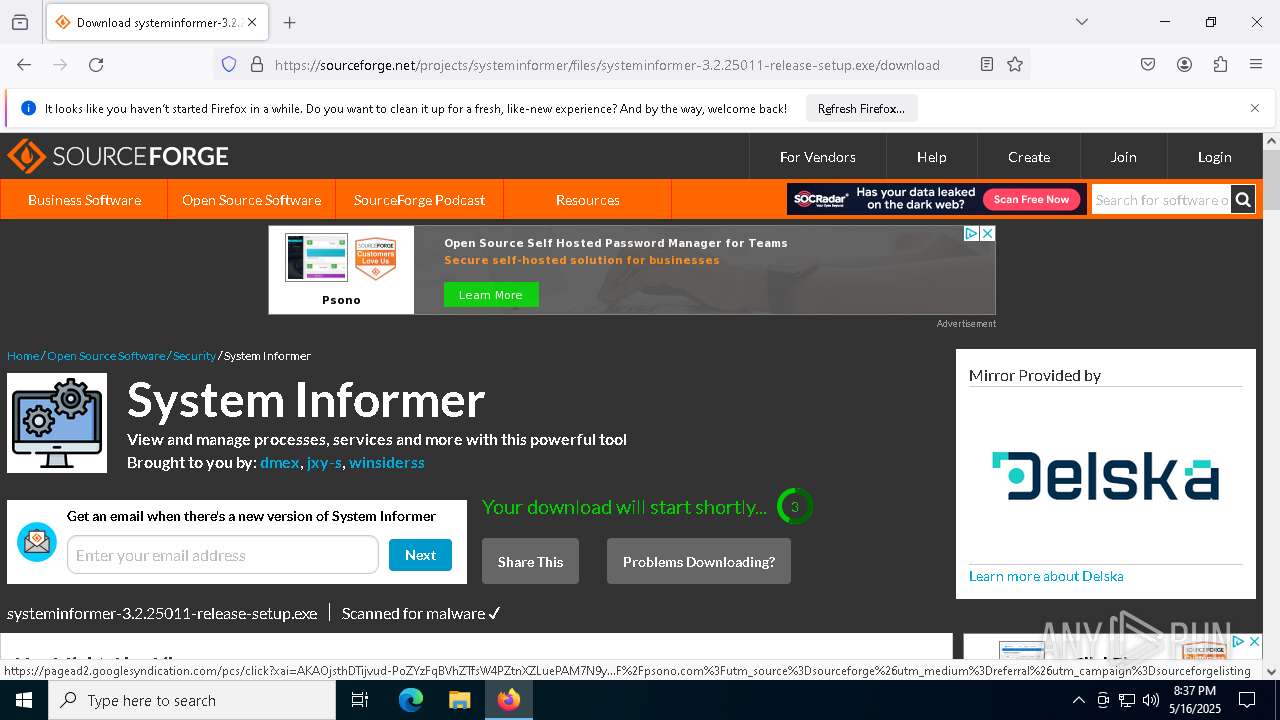Image resolution: width=1280 pixels, height=720 pixels.
Task: Open a new tab with the plus button
Action: (290, 22)
